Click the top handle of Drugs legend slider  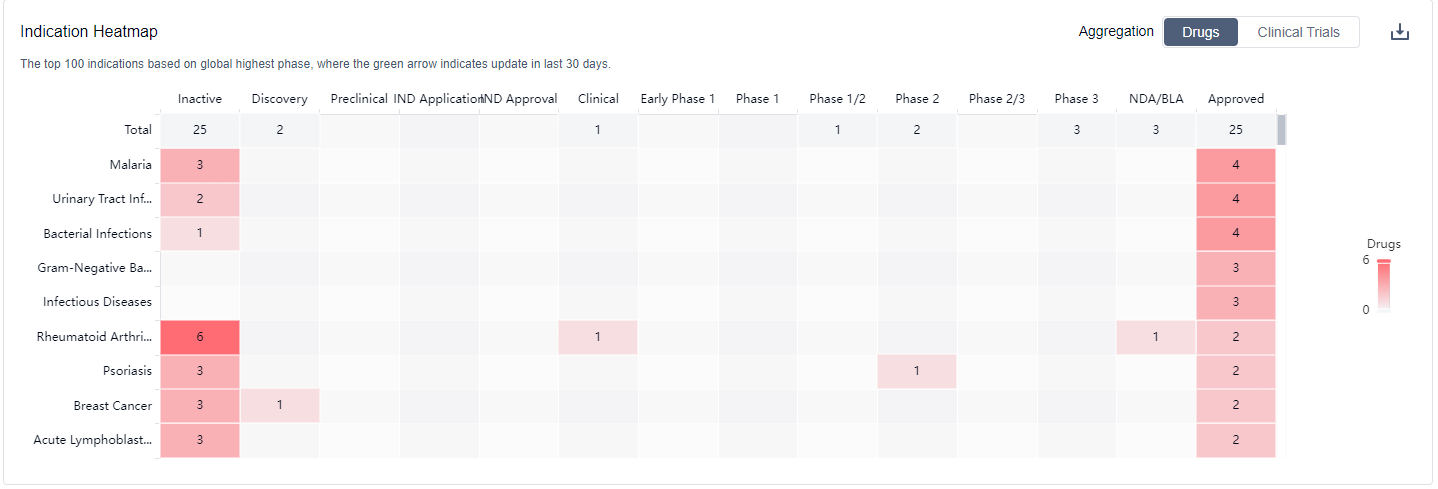click(1383, 261)
